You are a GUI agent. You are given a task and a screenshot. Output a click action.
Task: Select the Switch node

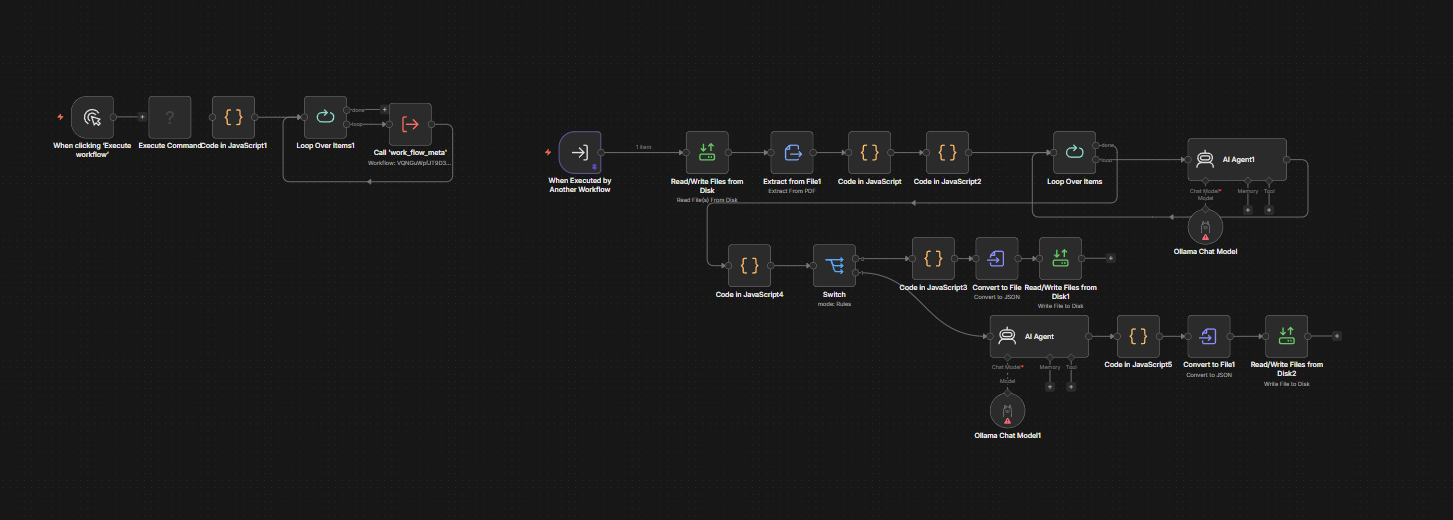tap(834, 265)
